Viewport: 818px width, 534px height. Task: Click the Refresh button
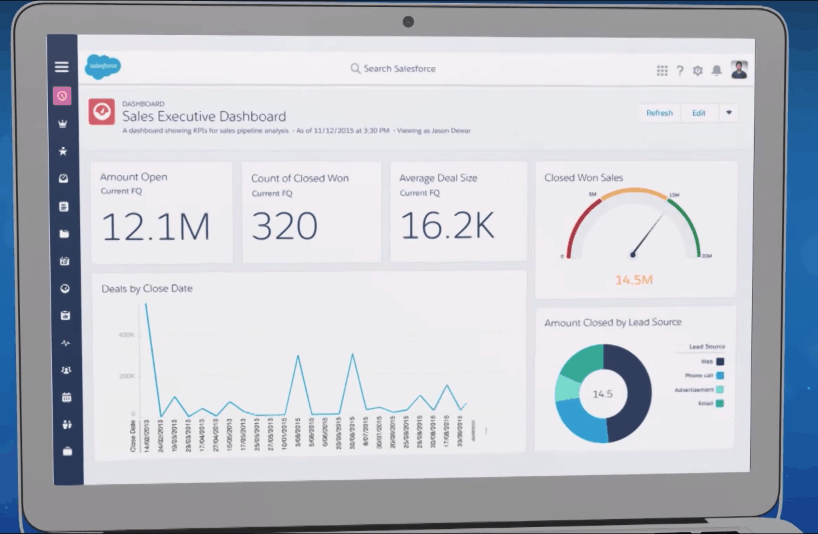tap(659, 113)
